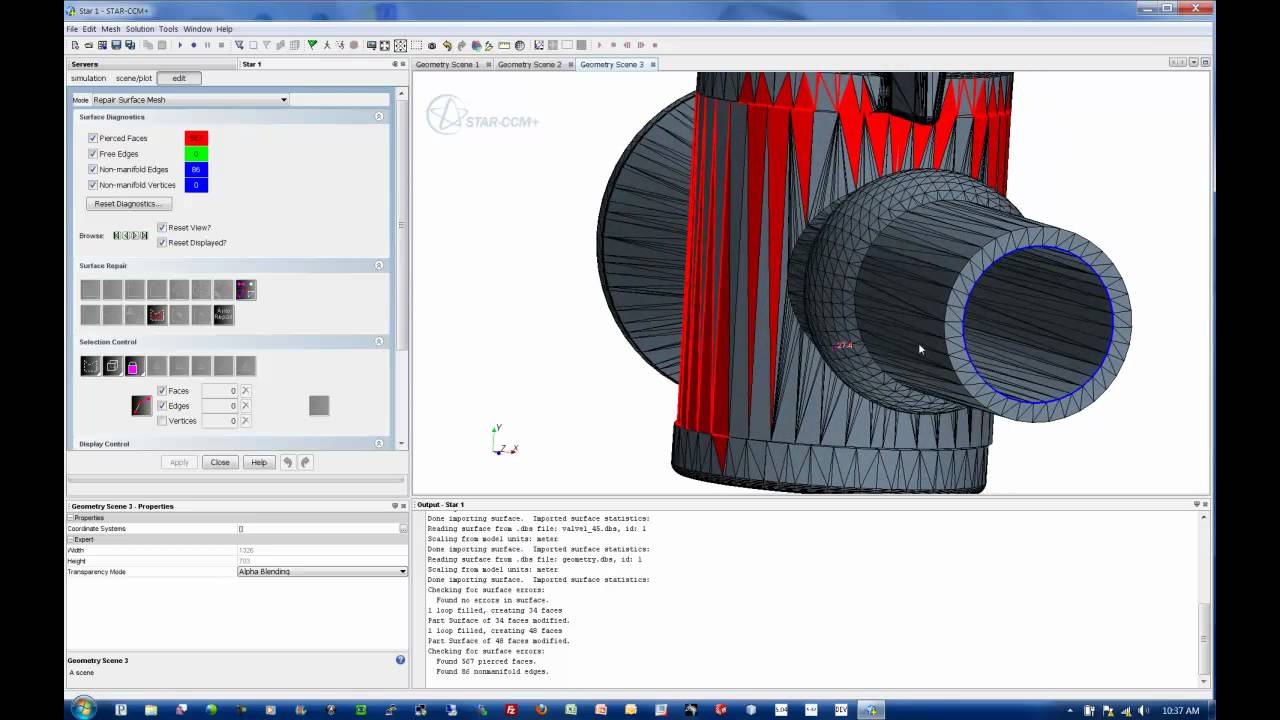Image resolution: width=1280 pixels, height=720 pixels.
Task: Click the magenta lock selection icon
Action: (134, 366)
